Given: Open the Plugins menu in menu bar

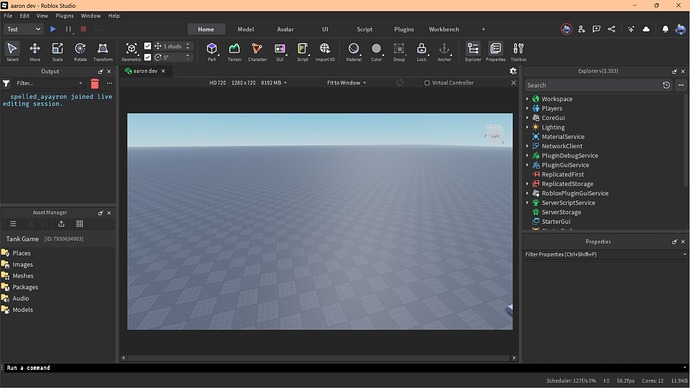Looking at the screenshot, I should pyautogui.click(x=65, y=16).
